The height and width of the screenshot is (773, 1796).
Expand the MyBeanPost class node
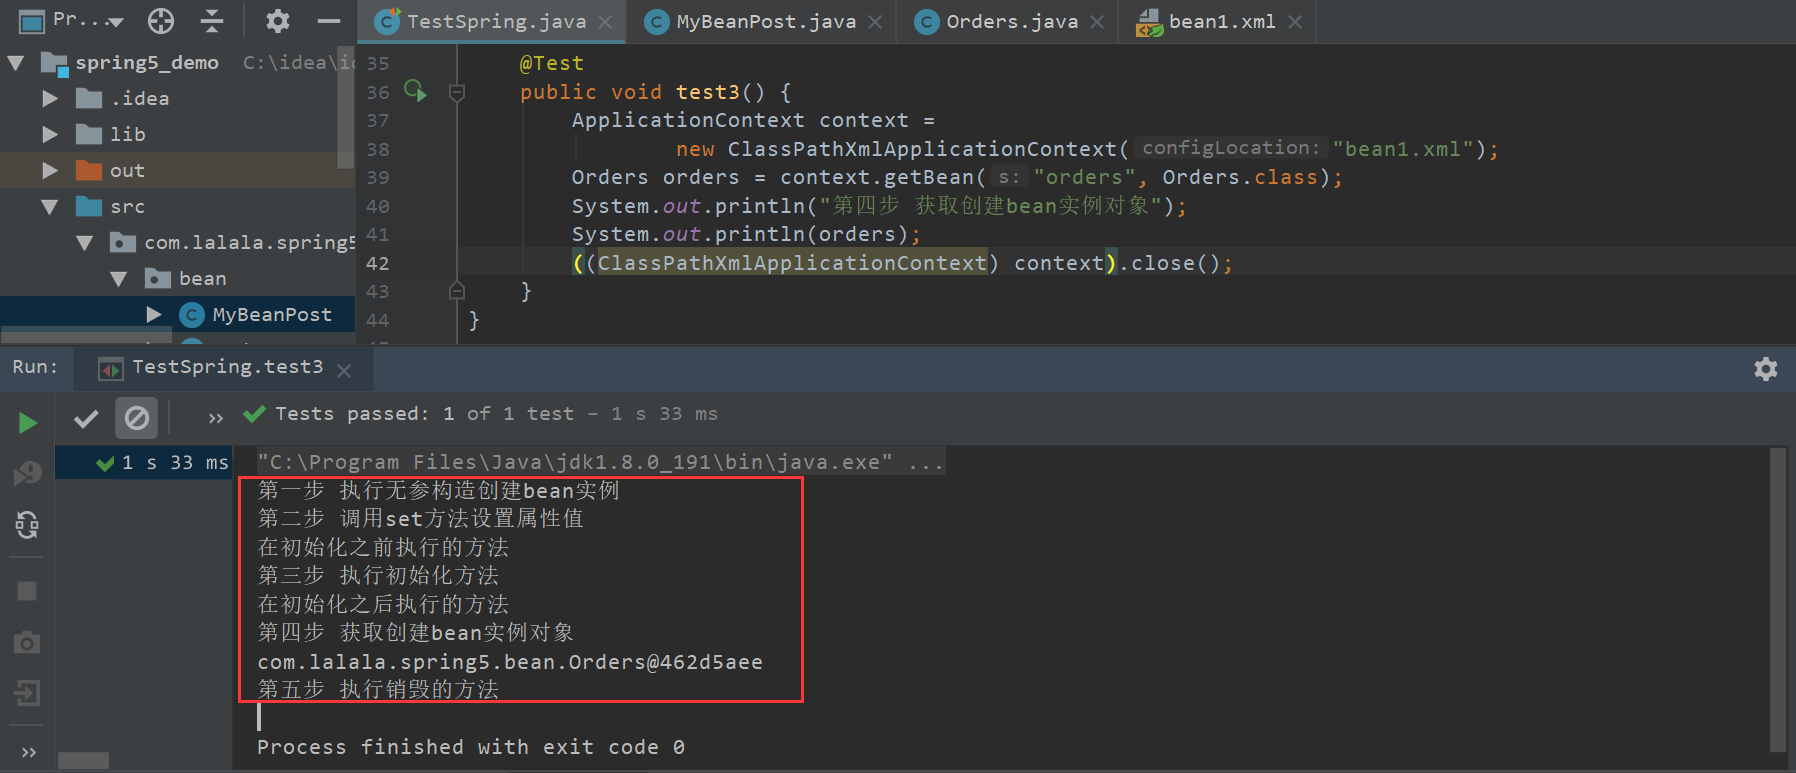[x=154, y=314]
